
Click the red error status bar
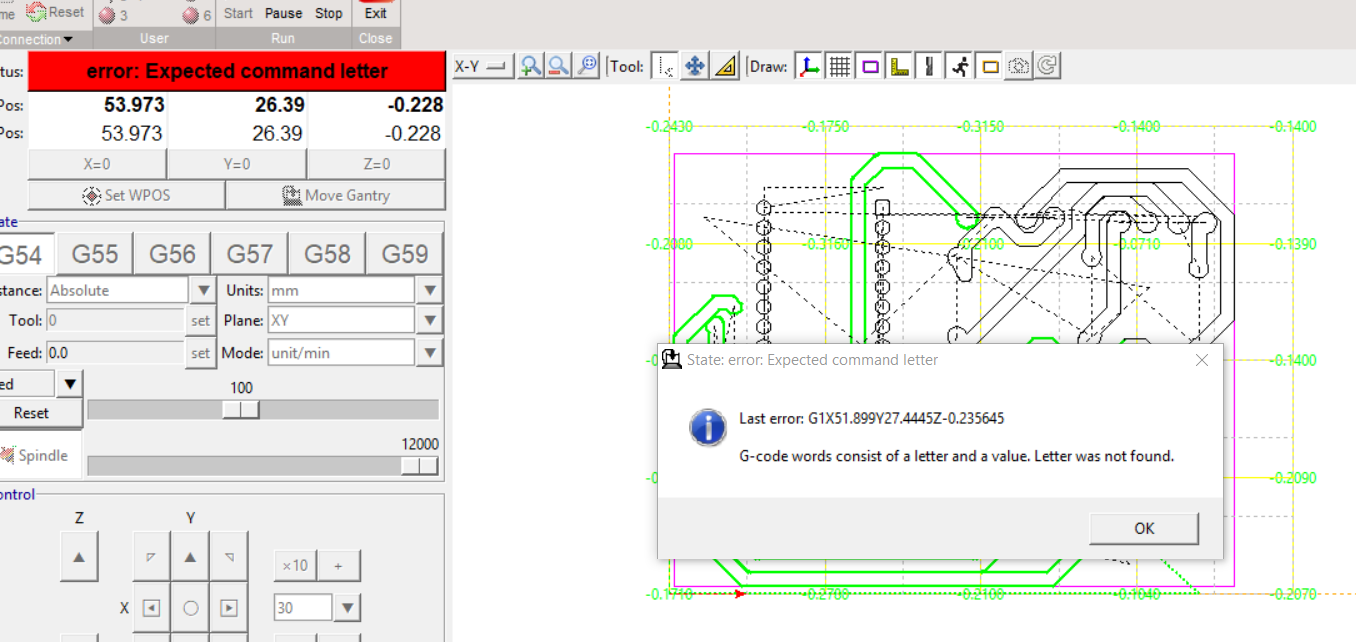click(x=237, y=71)
